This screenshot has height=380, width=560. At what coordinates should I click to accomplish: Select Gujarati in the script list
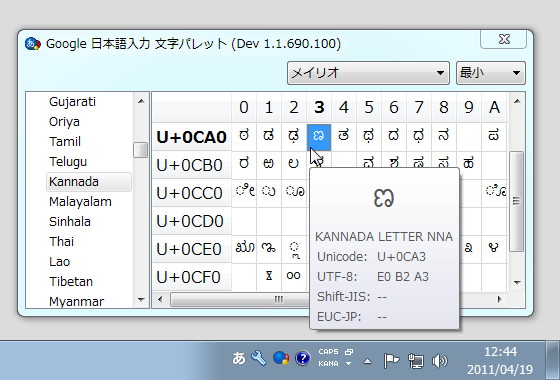[x=72, y=102]
